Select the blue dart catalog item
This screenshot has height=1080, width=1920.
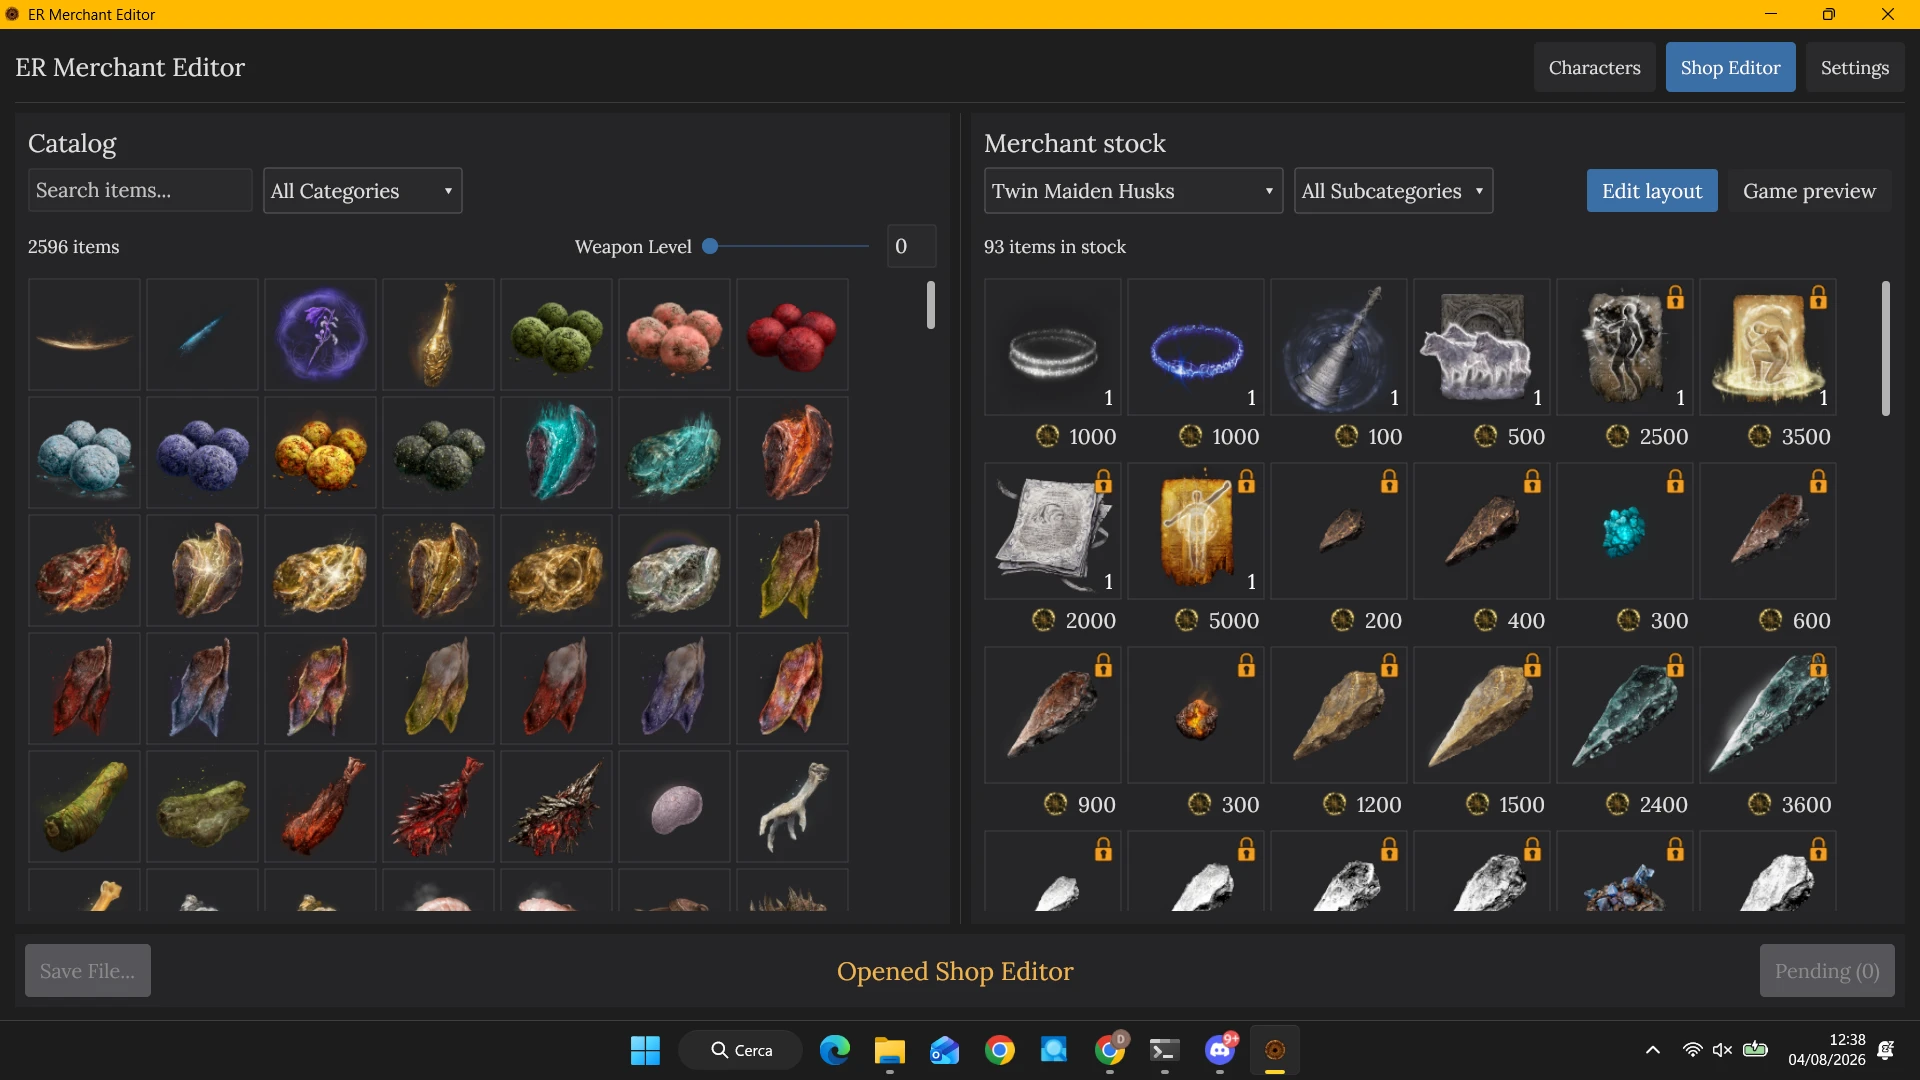click(202, 334)
